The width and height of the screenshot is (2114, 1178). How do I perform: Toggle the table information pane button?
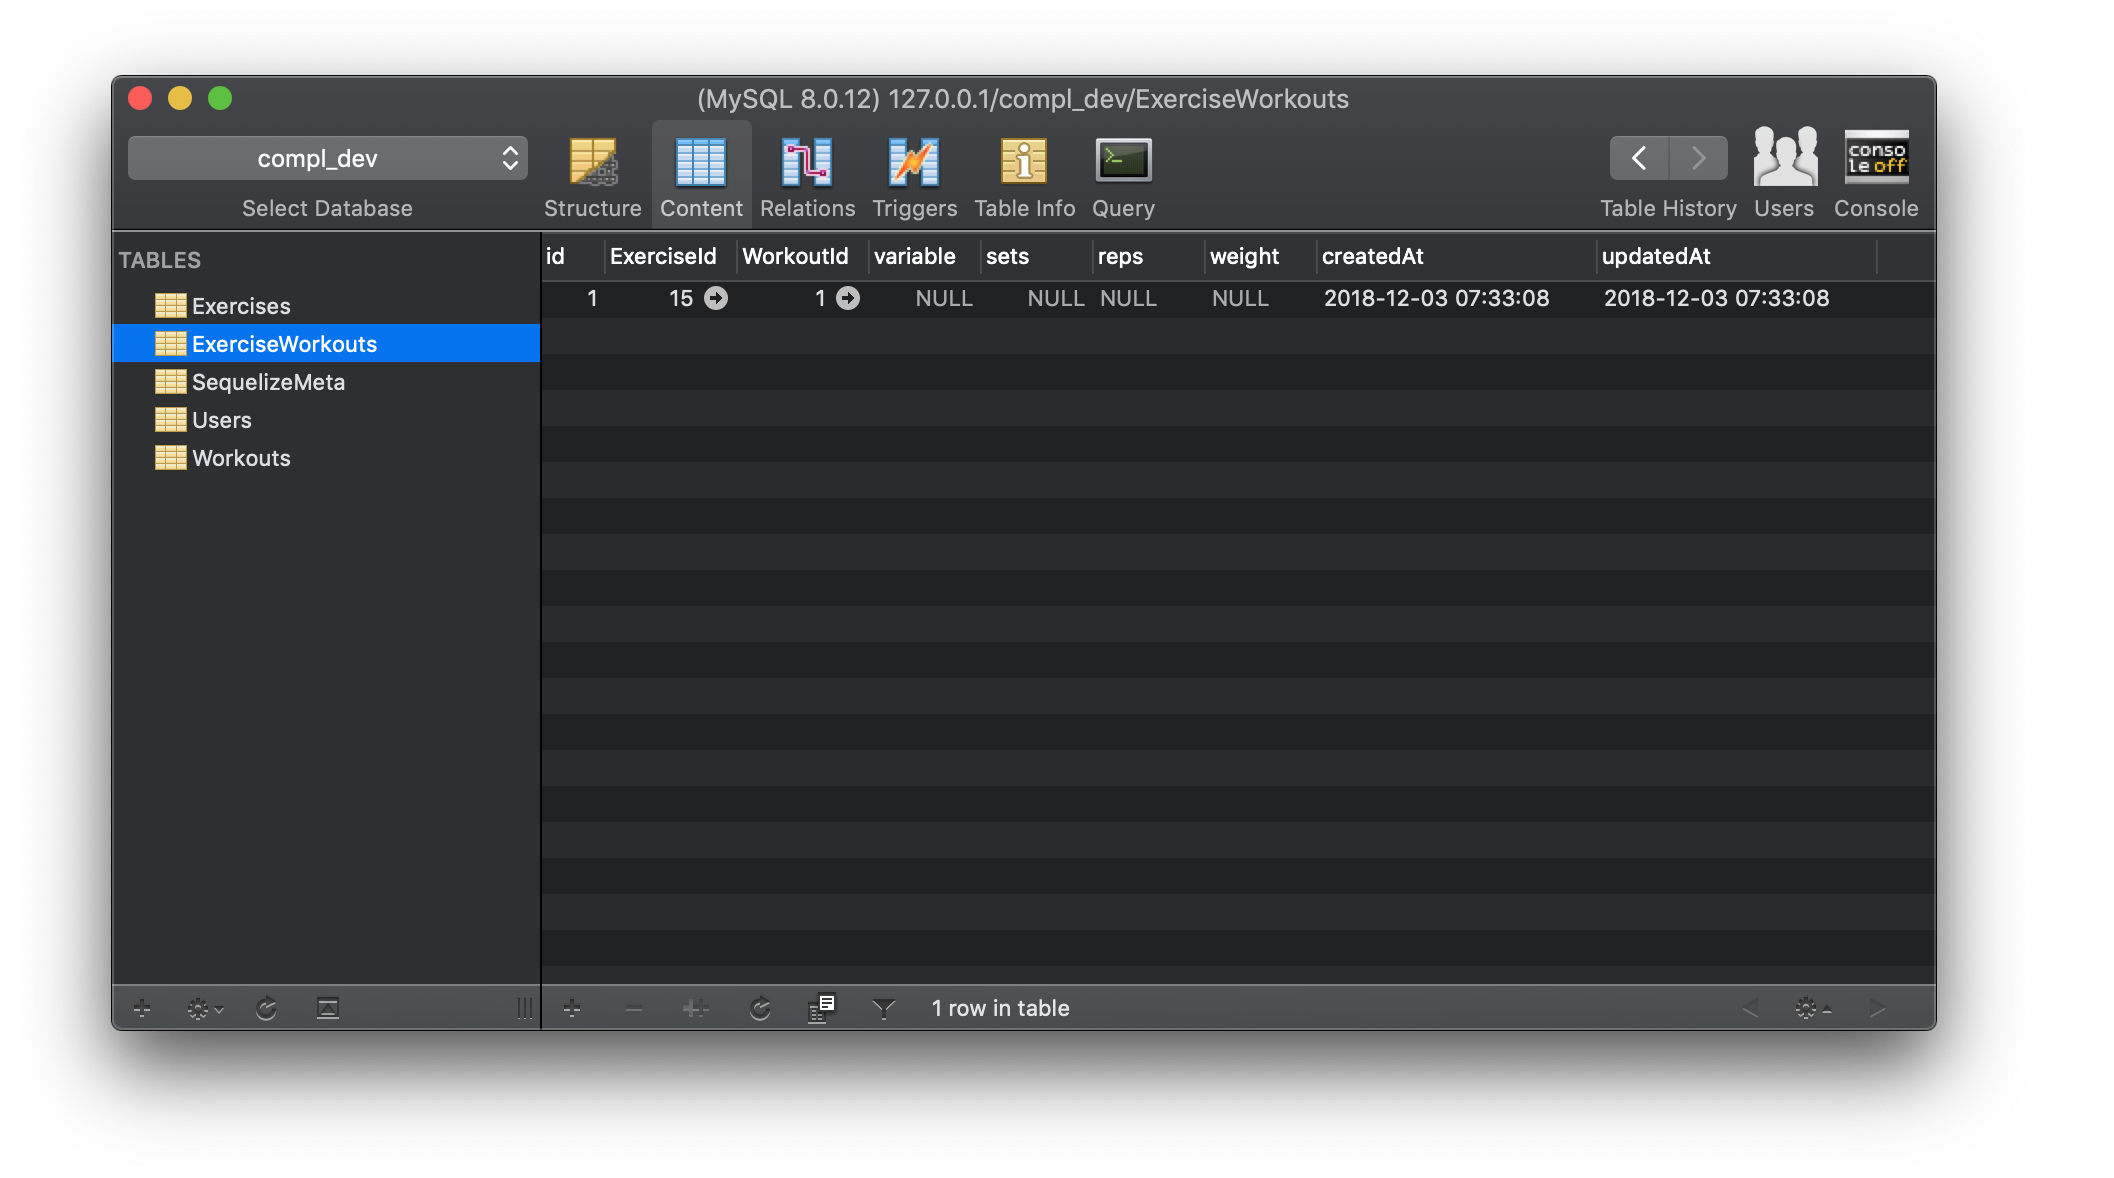click(328, 1008)
